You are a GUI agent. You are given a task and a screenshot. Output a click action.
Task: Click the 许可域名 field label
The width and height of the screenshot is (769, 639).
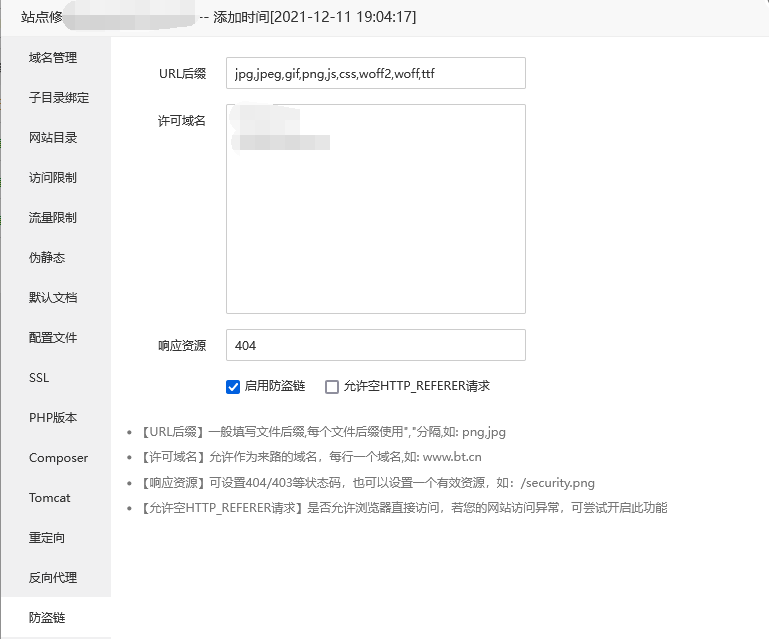coord(181,121)
